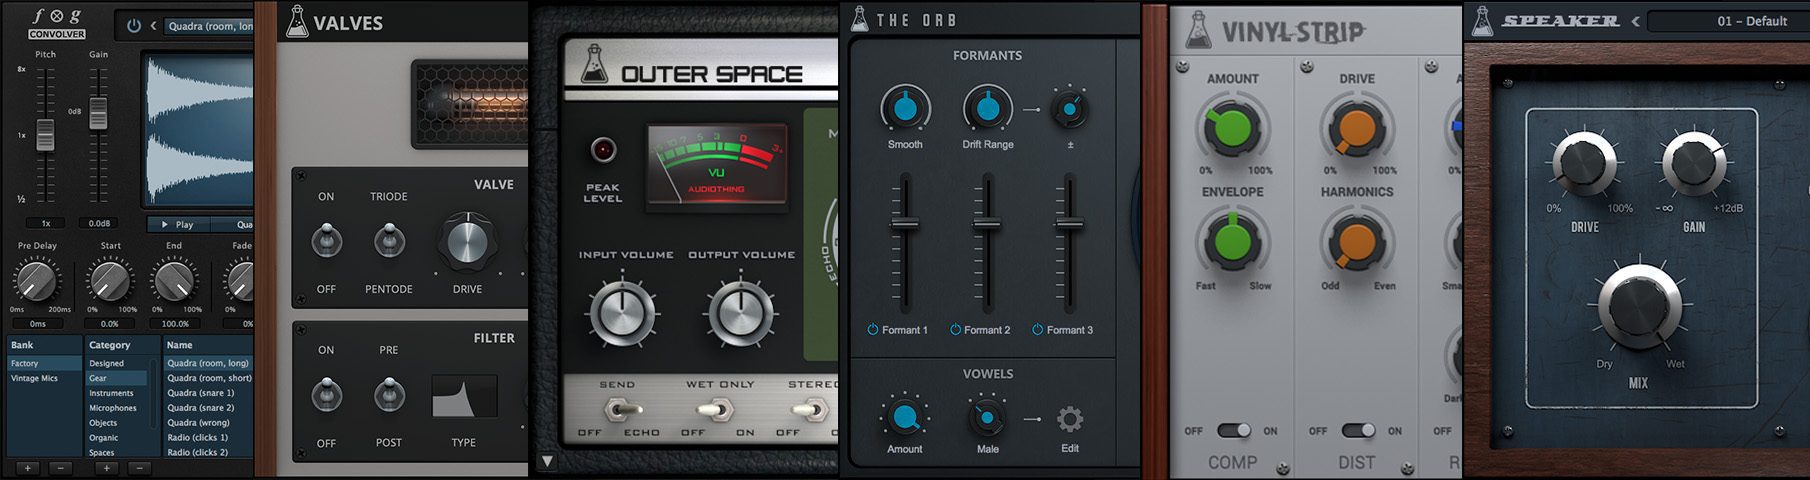Click the Orb Smooth knob
The height and width of the screenshot is (480, 1810).
(x=905, y=108)
